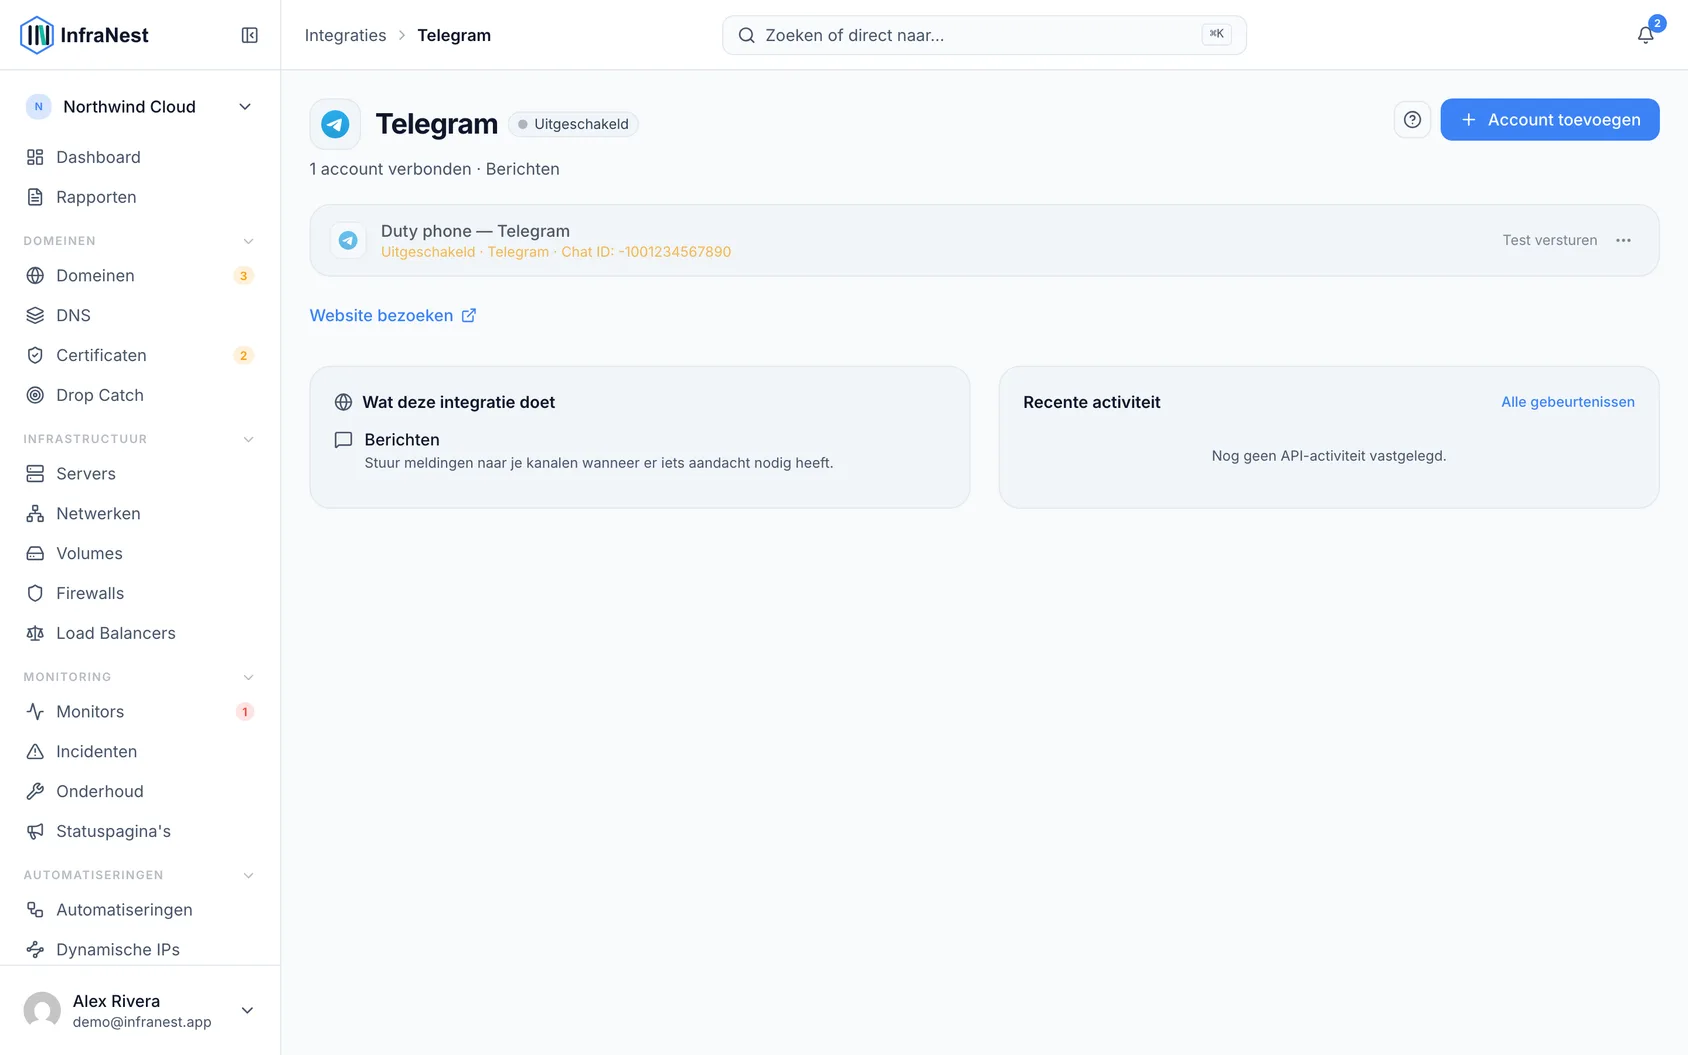Viewport: 1688px width, 1055px height.
Task: Click the Monitors activity icon
Action: (x=35, y=711)
